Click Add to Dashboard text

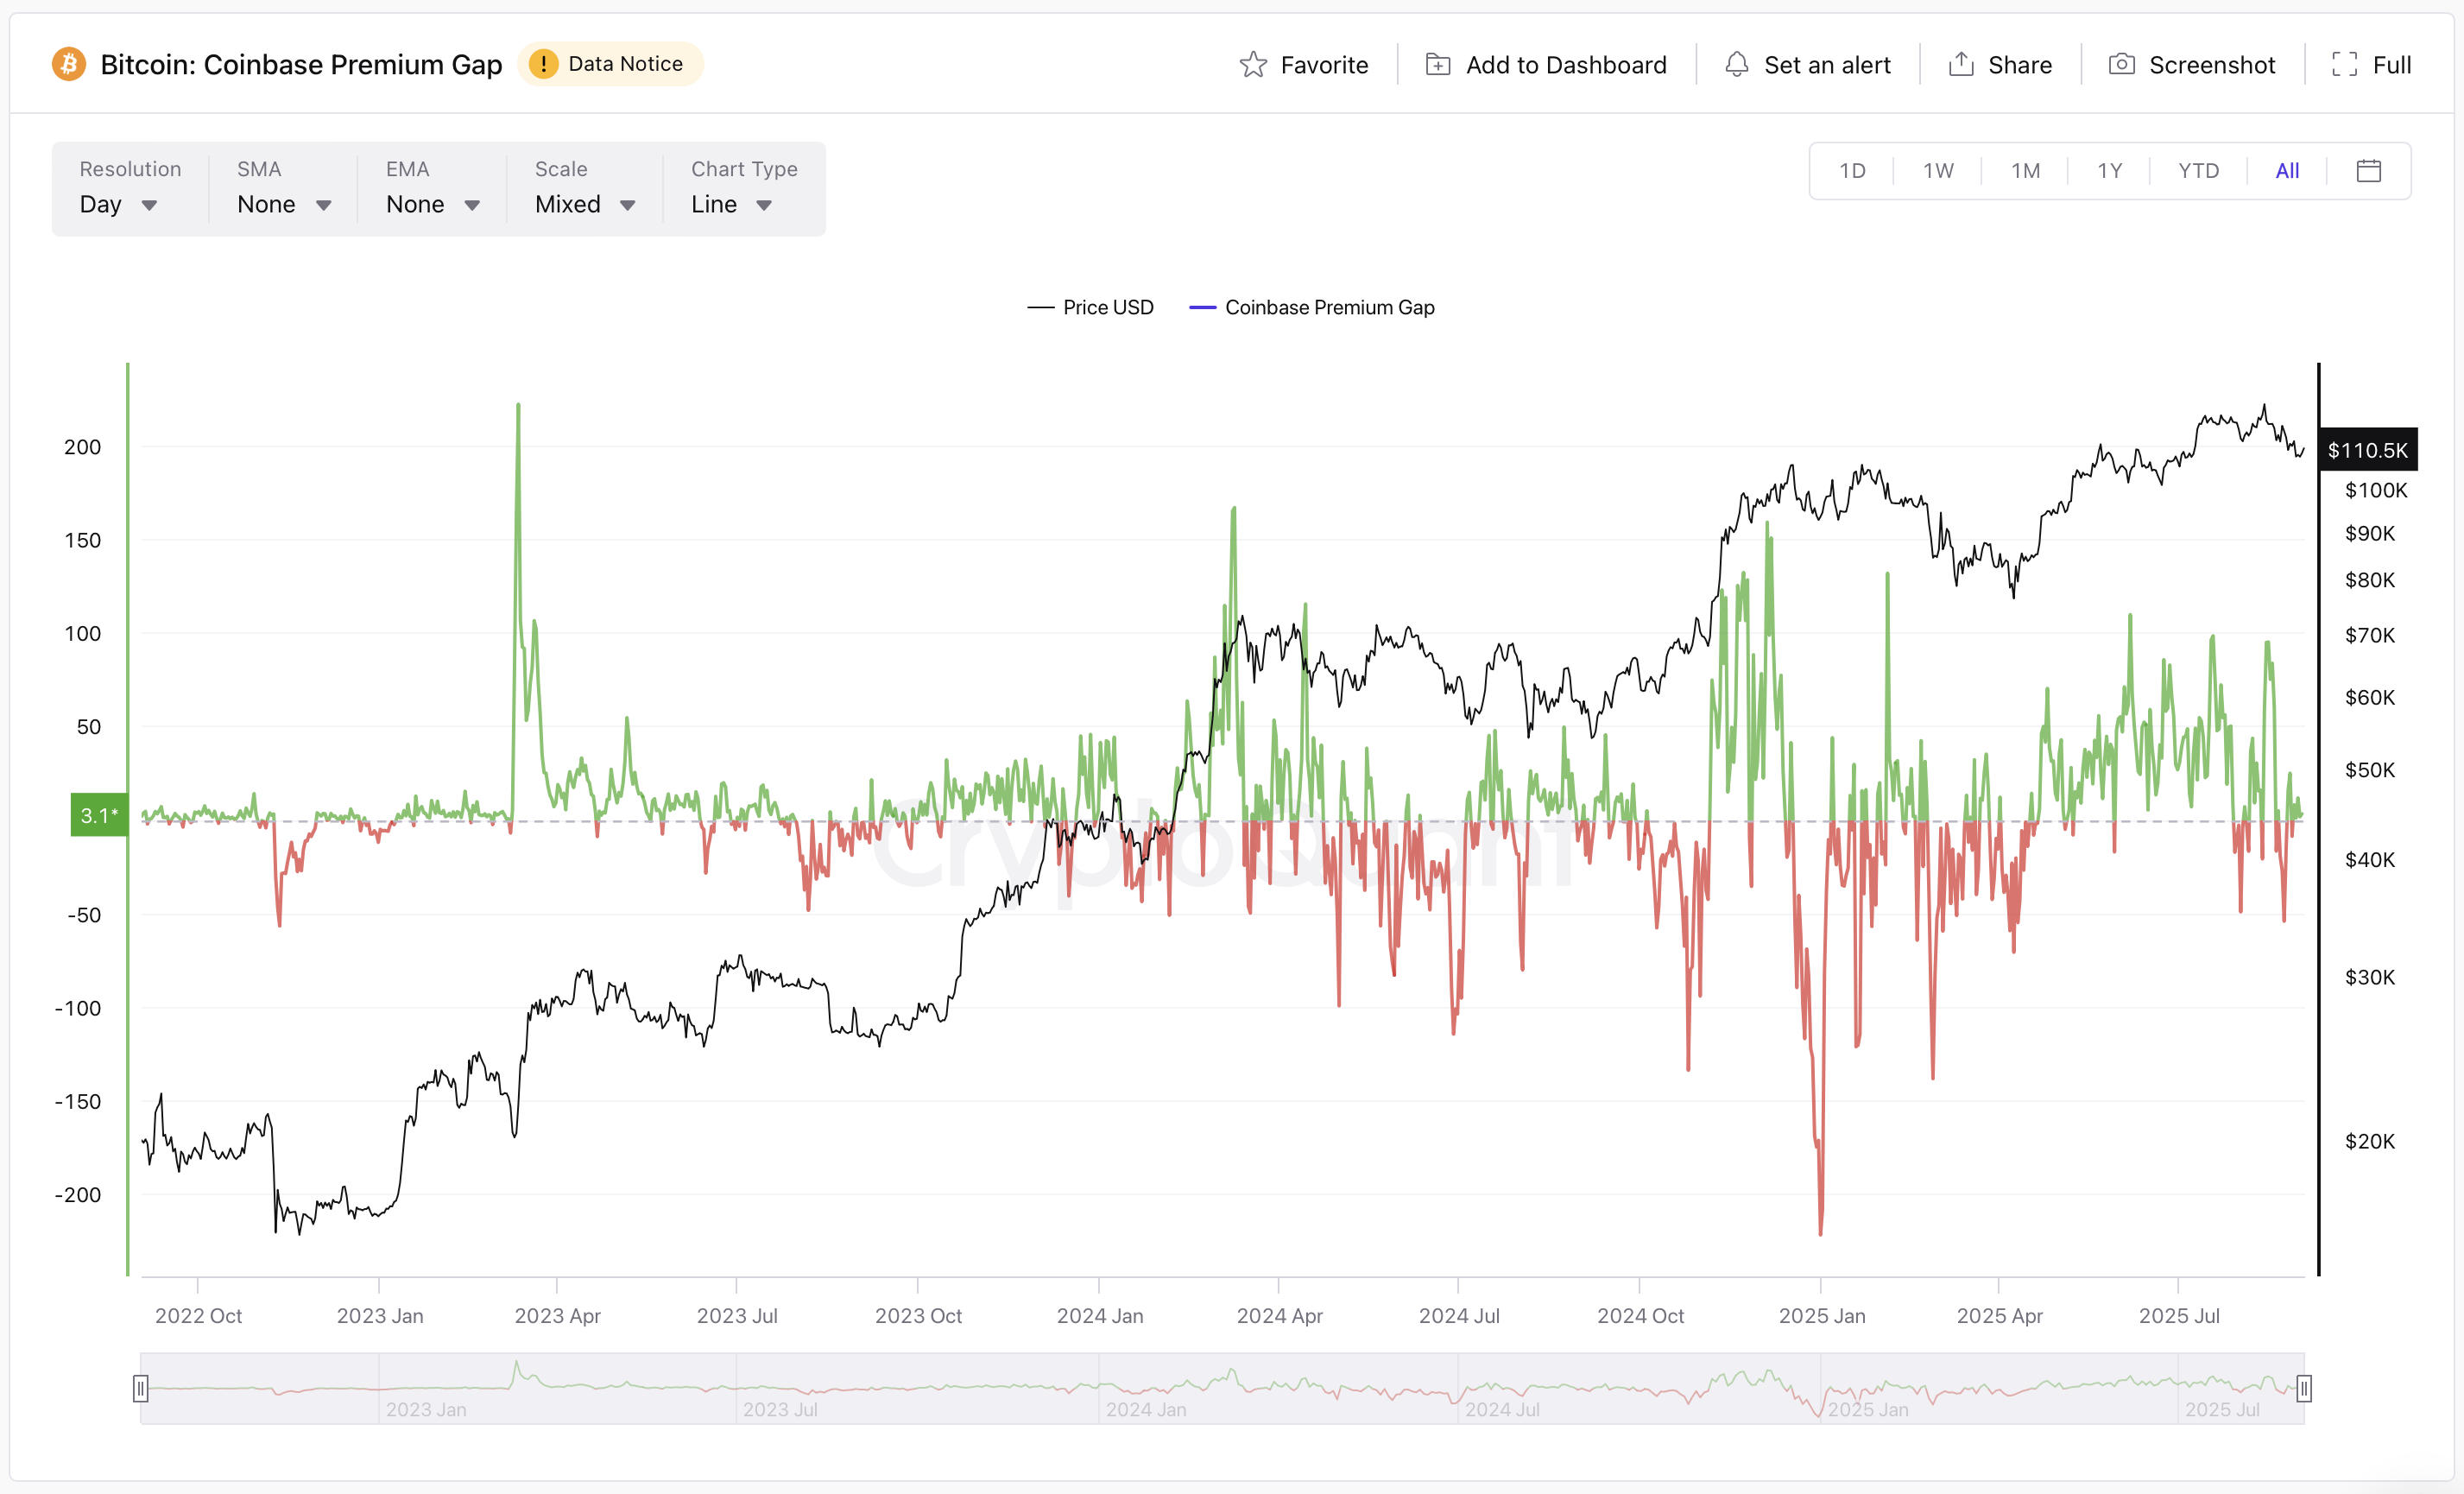pyautogui.click(x=1566, y=65)
